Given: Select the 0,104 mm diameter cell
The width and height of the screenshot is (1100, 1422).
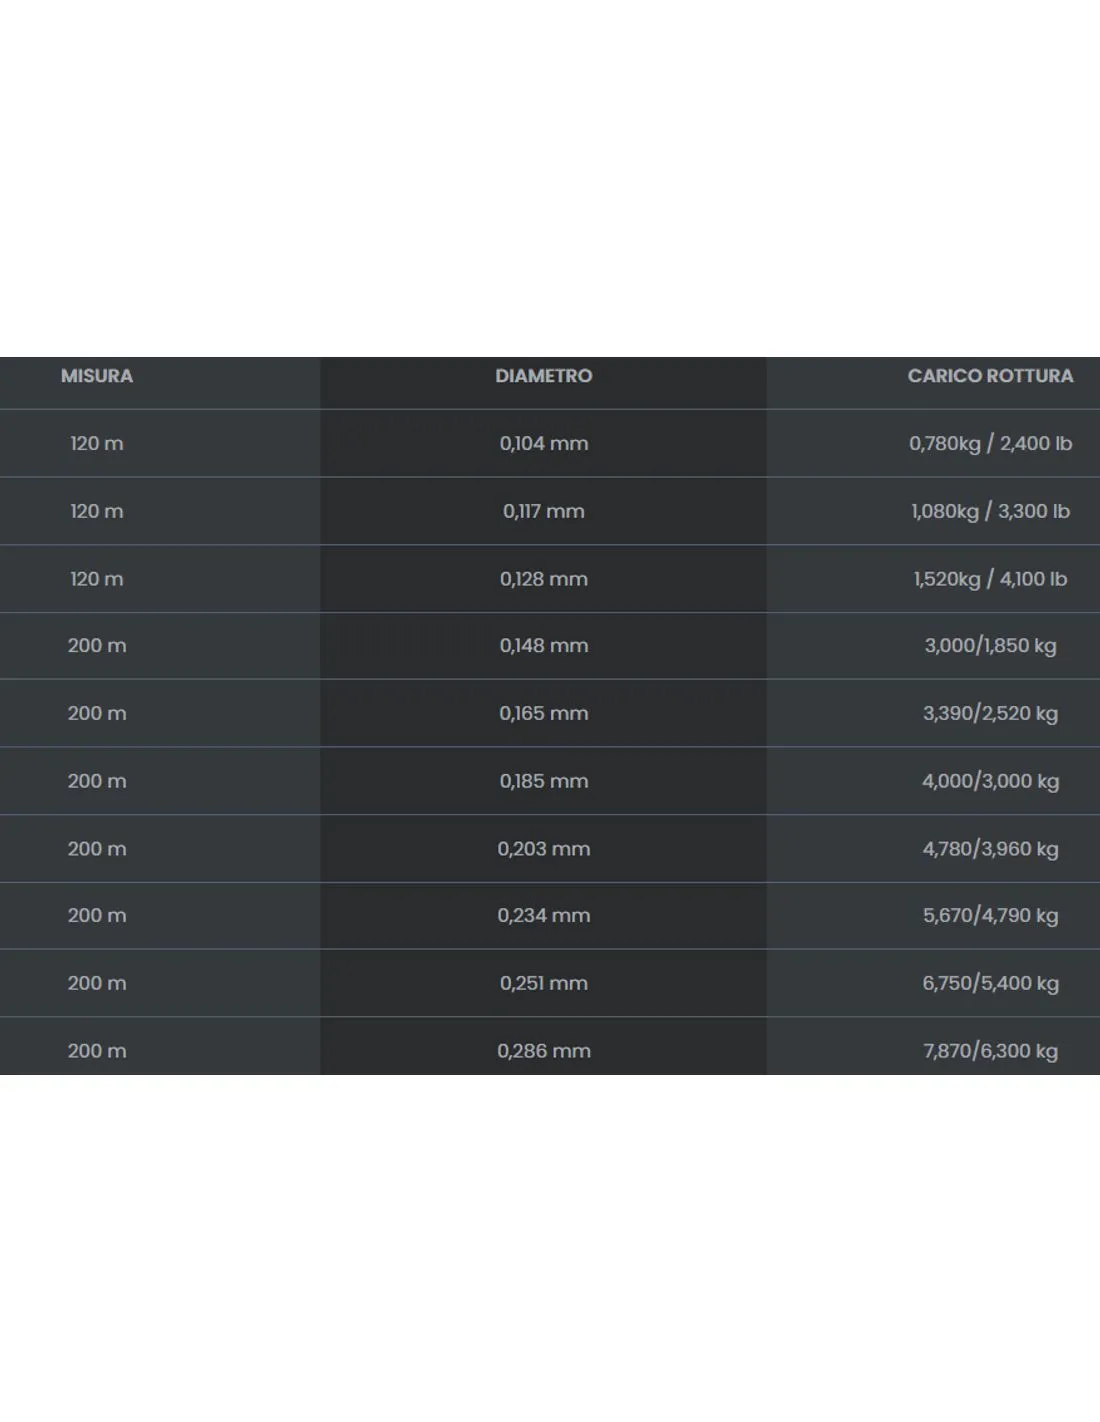Looking at the screenshot, I should 544,443.
